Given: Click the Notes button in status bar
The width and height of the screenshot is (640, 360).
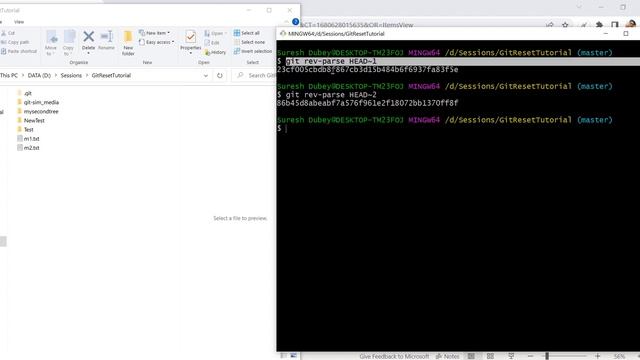Looking at the screenshot, I should pos(447,356).
